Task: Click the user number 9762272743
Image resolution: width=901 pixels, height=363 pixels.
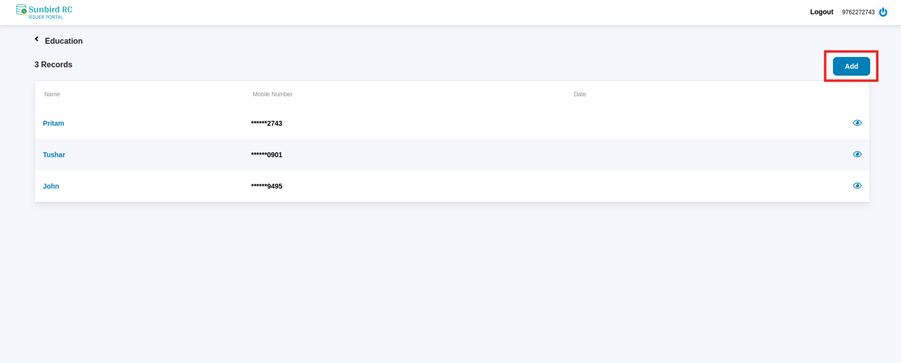Action: [x=857, y=12]
